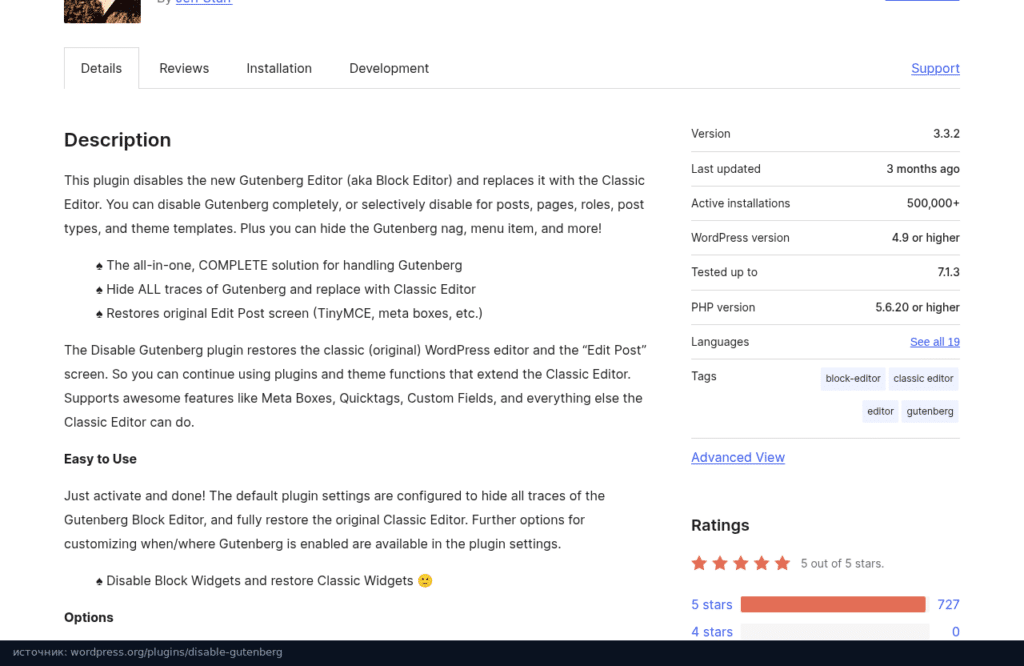Click Tested up to value 7.1.3

coord(948,272)
